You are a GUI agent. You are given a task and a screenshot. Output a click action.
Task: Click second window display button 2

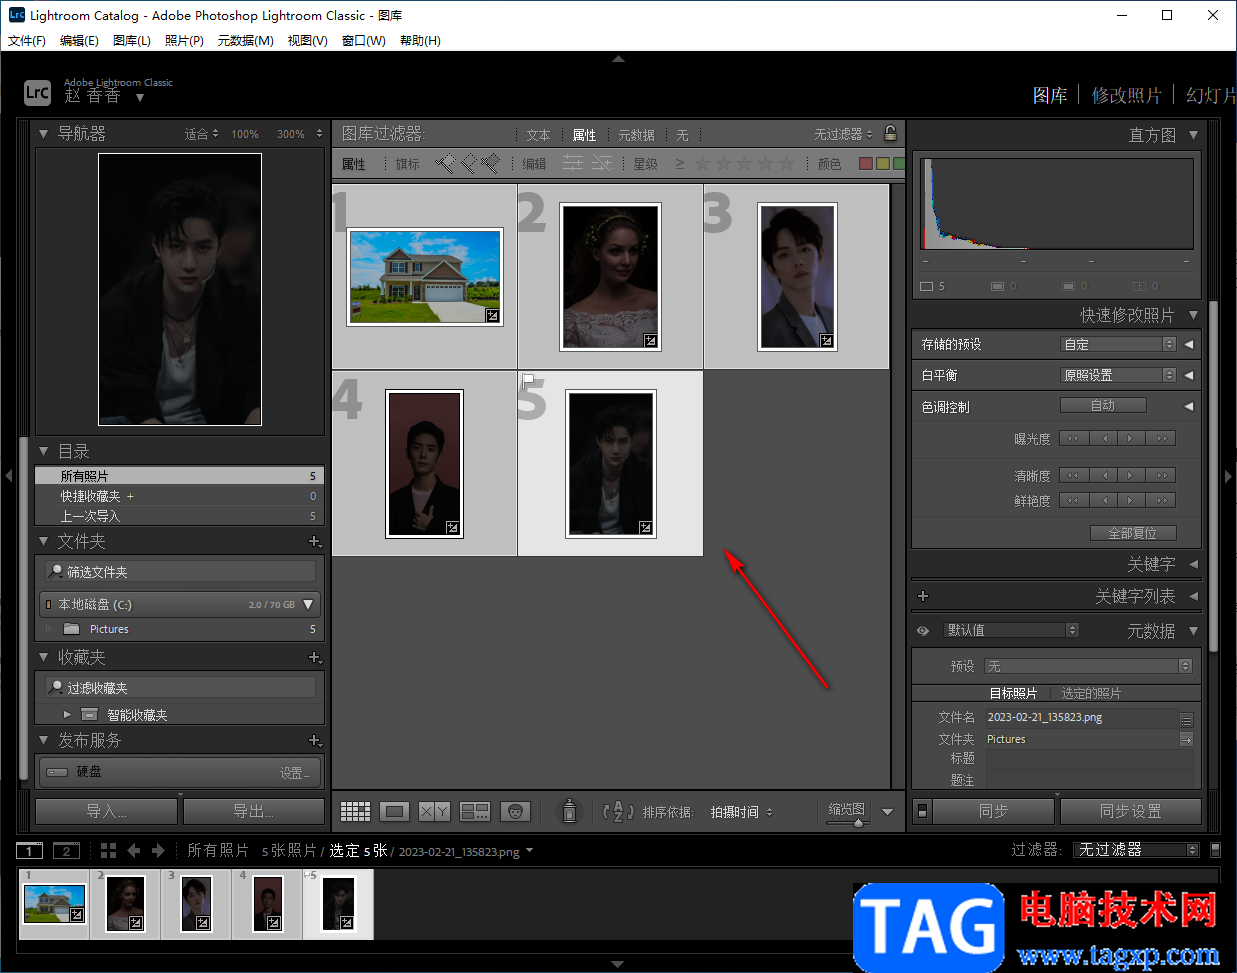click(x=66, y=851)
